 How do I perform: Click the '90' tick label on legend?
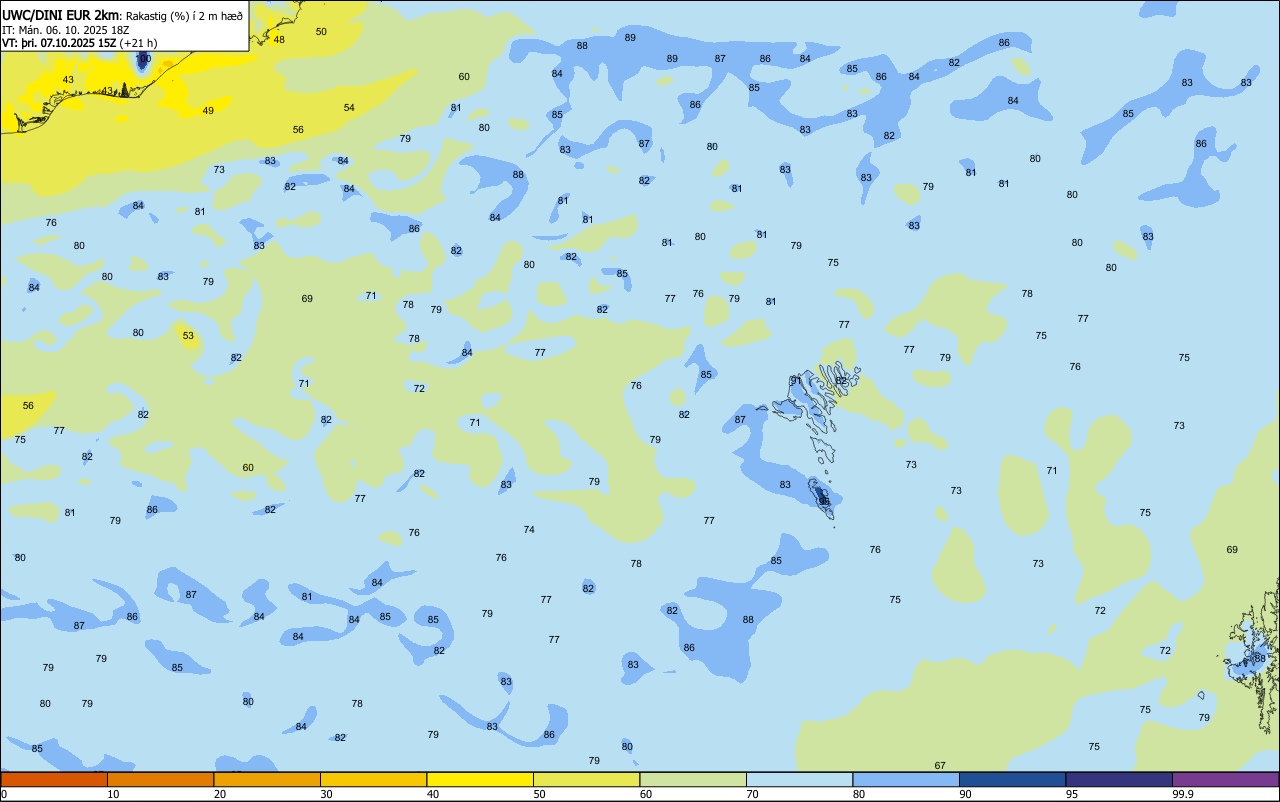point(965,794)
